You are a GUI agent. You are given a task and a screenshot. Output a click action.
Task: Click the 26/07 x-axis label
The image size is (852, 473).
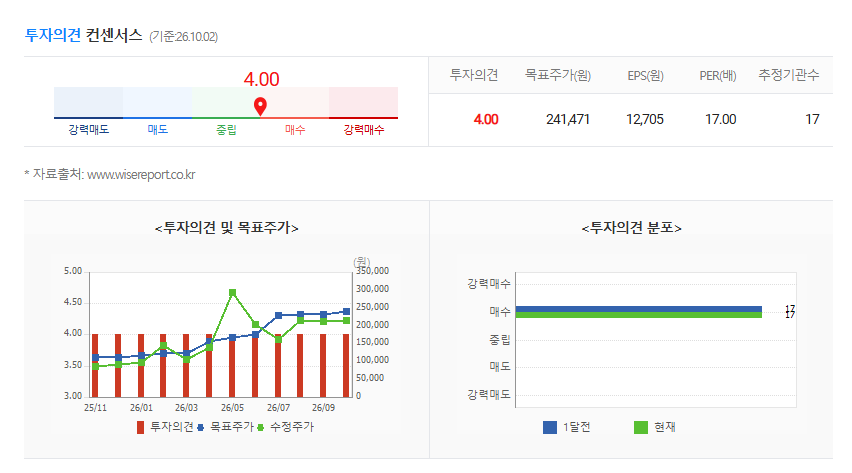[x=278, y=408]
